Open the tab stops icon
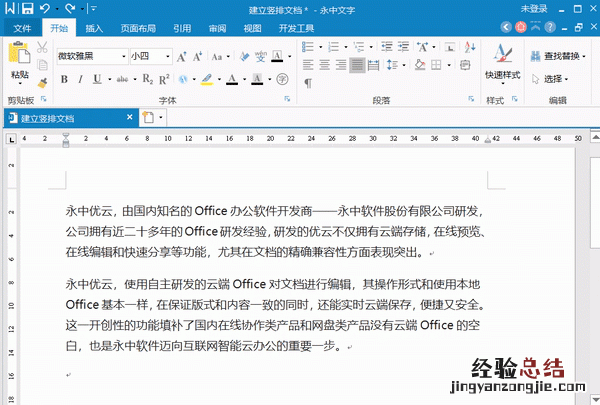 pos(450,47)
